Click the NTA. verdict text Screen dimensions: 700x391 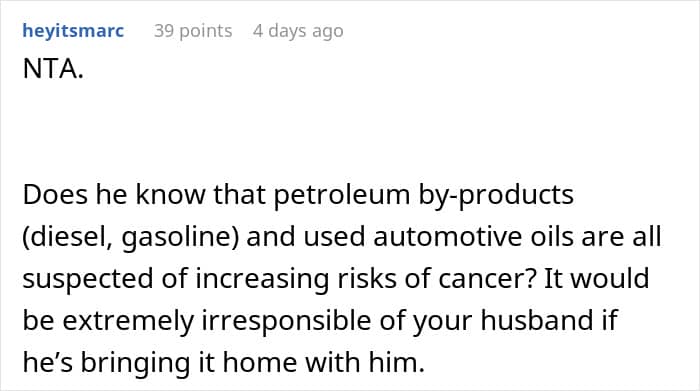(x=53, y=69)
